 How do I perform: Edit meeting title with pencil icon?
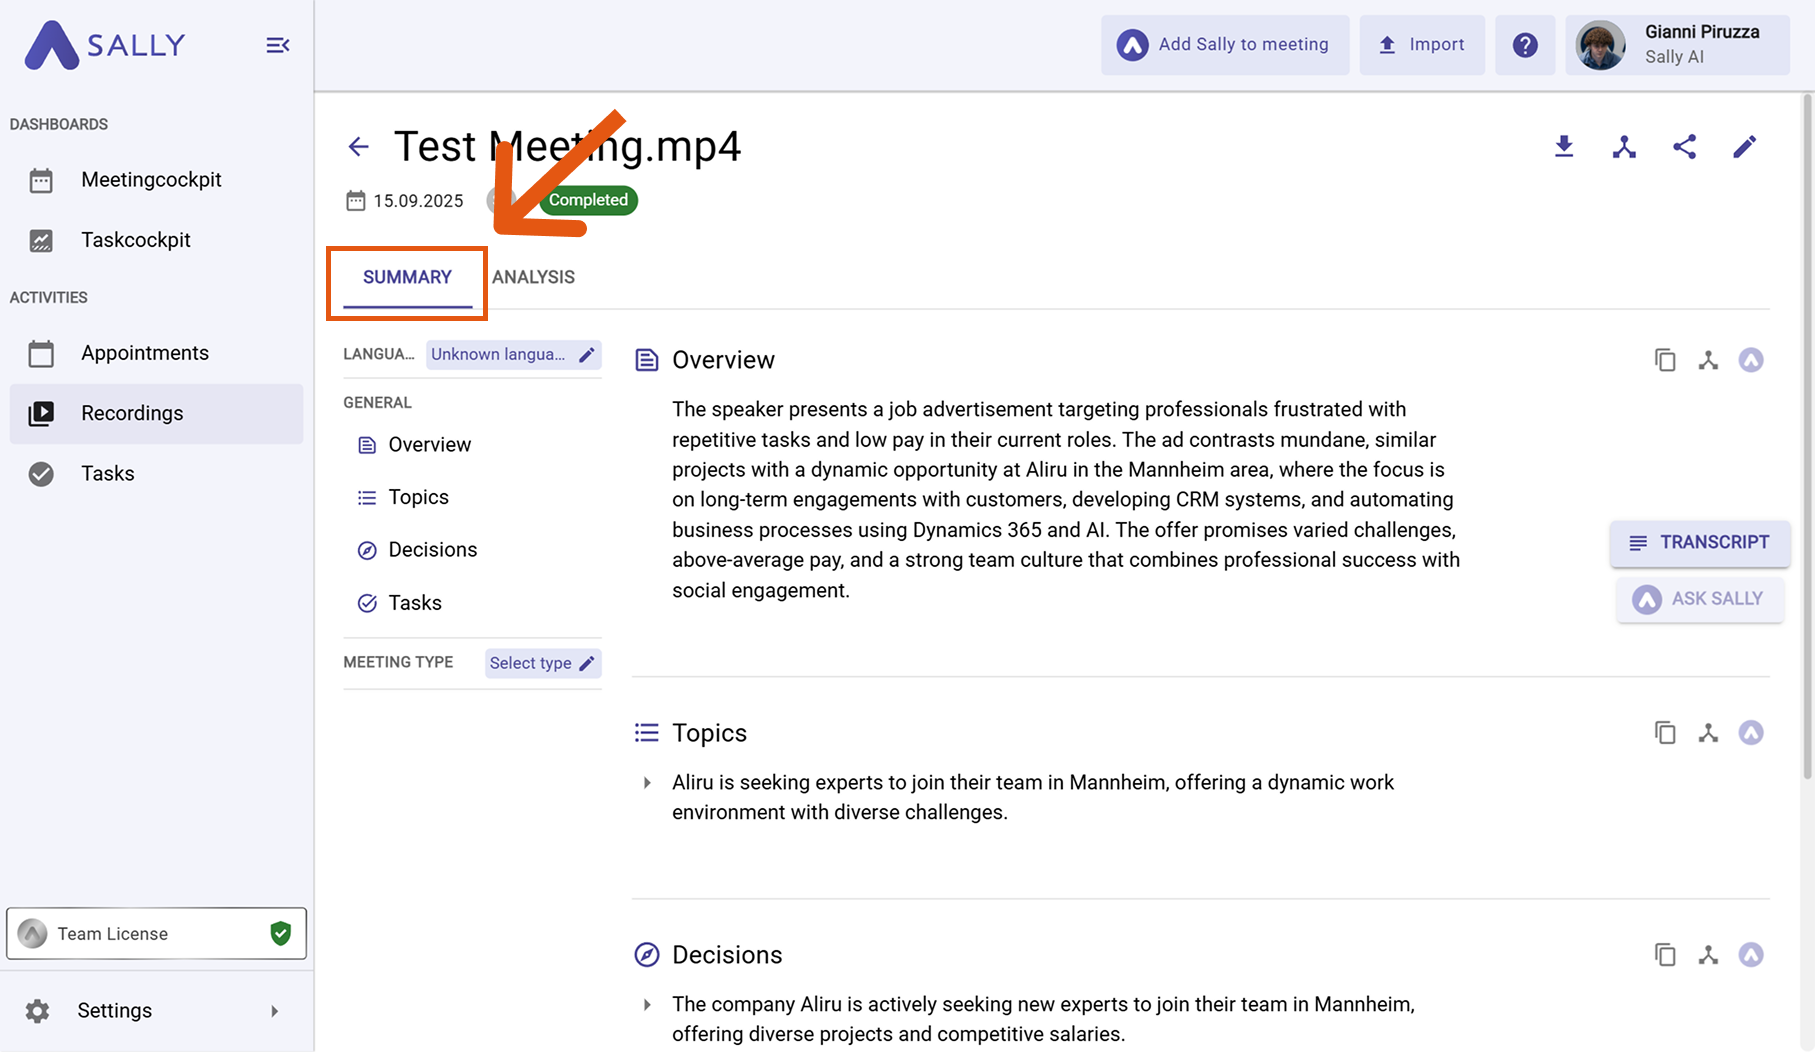[1744, 147]
